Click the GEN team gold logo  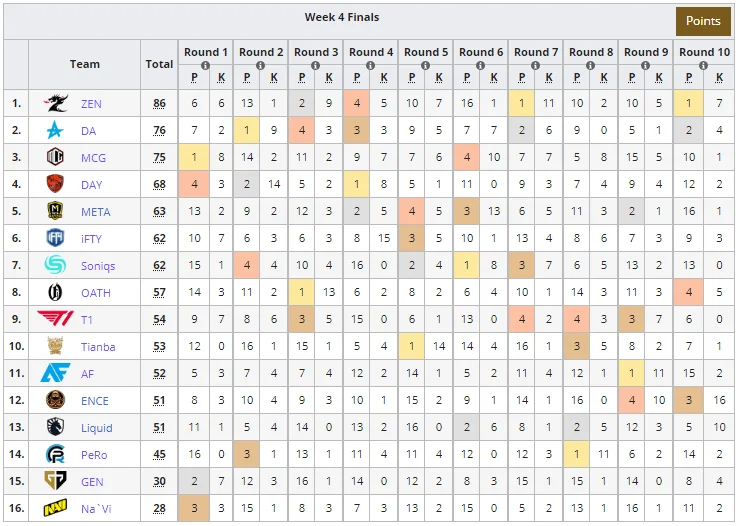[55, 481]
